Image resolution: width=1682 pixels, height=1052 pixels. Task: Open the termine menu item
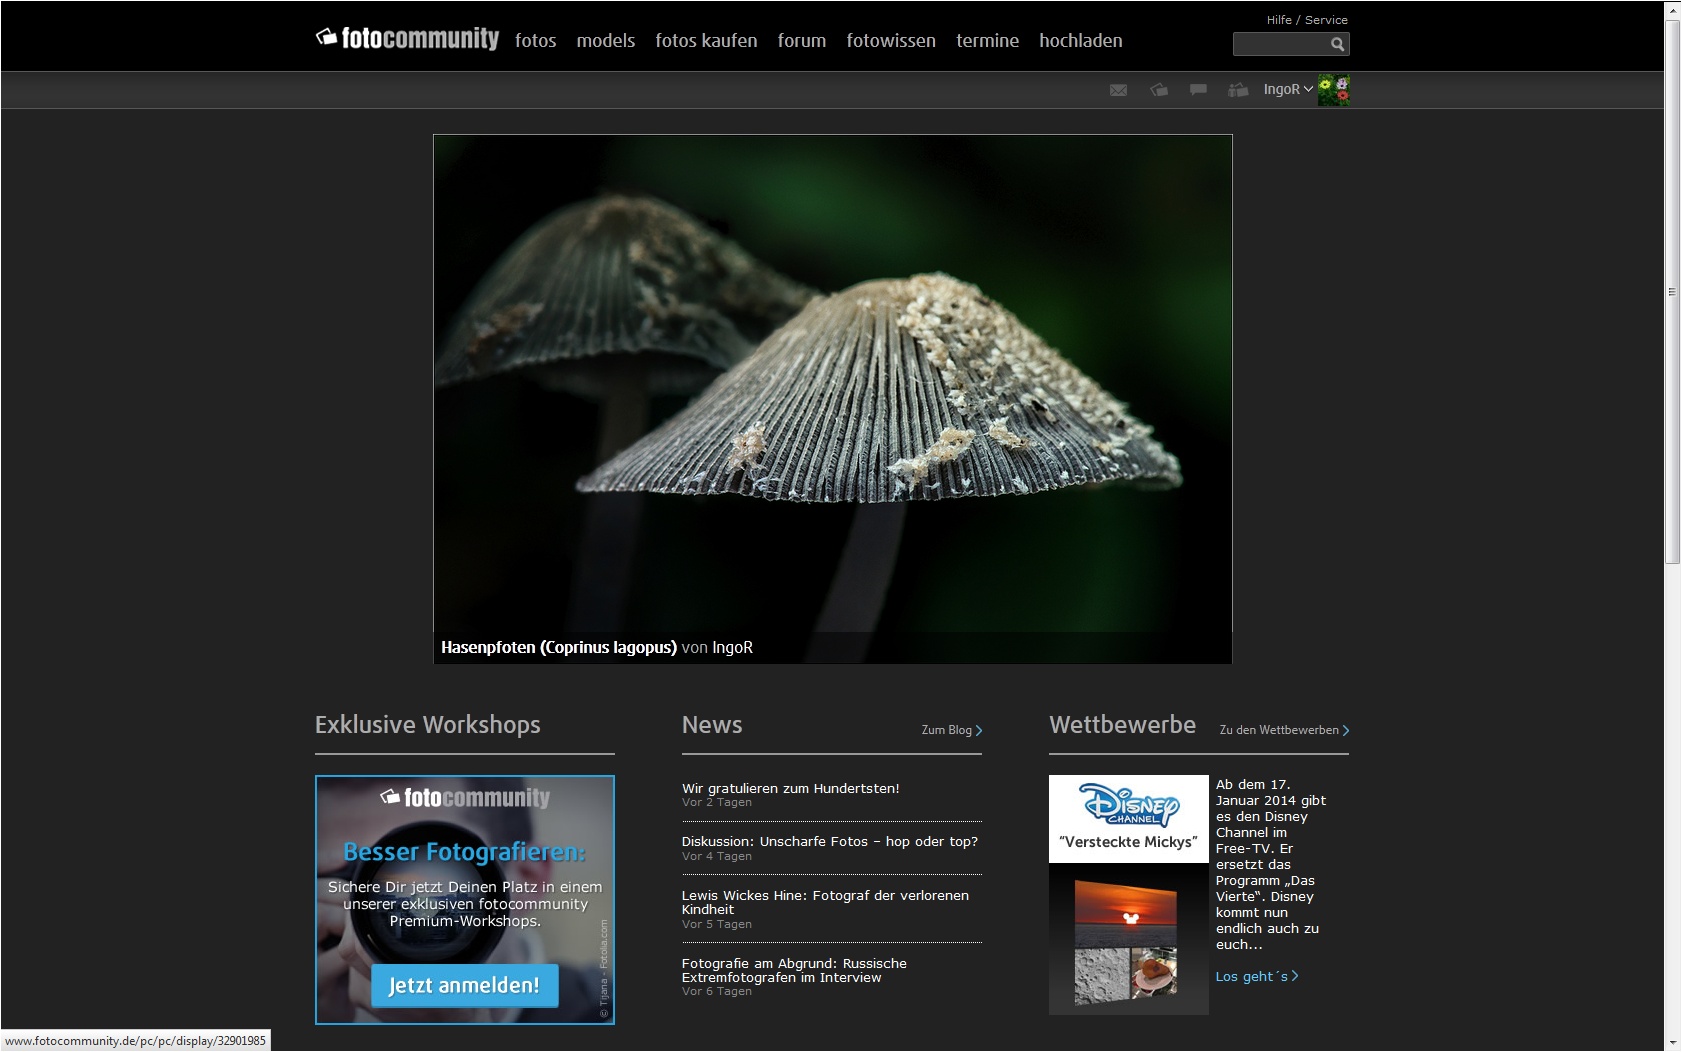coord(987,41)
